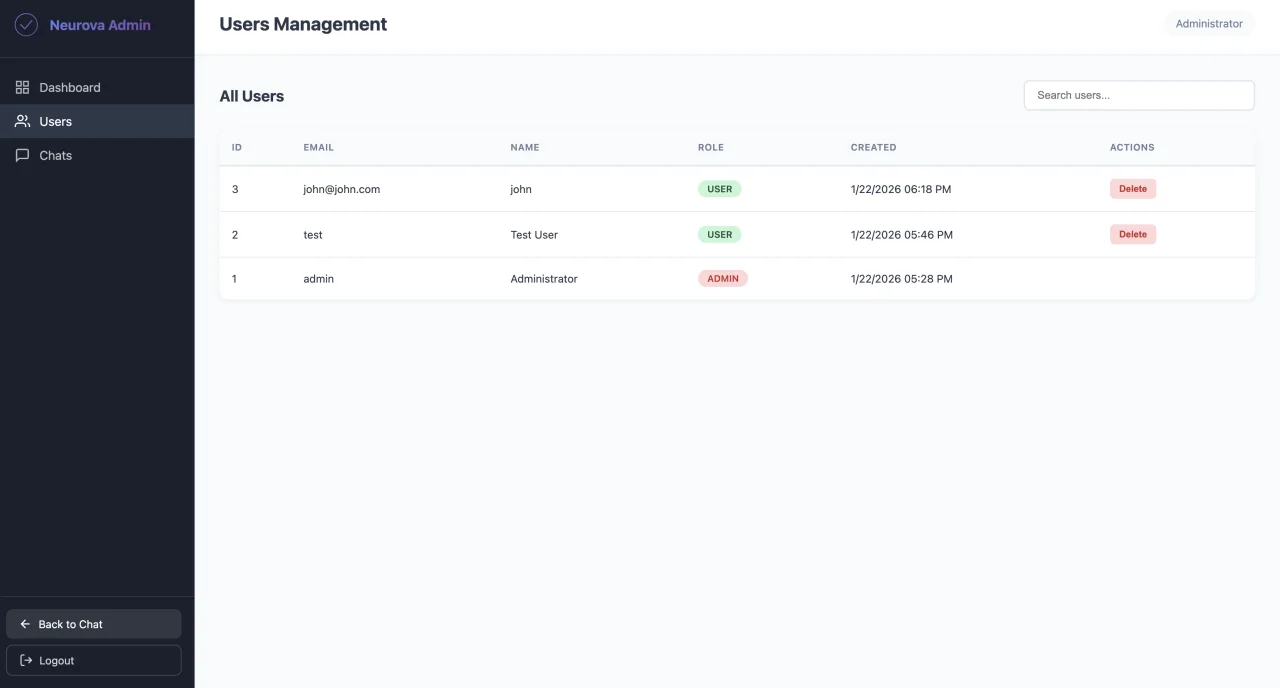Image resolution: width=1280 pixels, height=688 pixels.
Task: Click the john@john.com email cell
Action: 342,189
